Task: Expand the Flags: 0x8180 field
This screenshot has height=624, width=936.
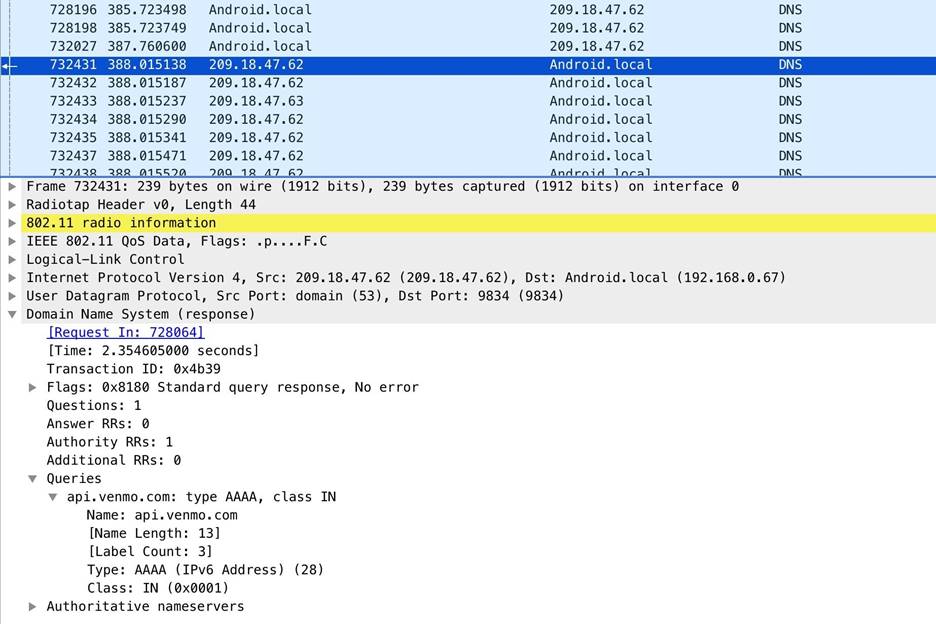Action: click(33, 387)
